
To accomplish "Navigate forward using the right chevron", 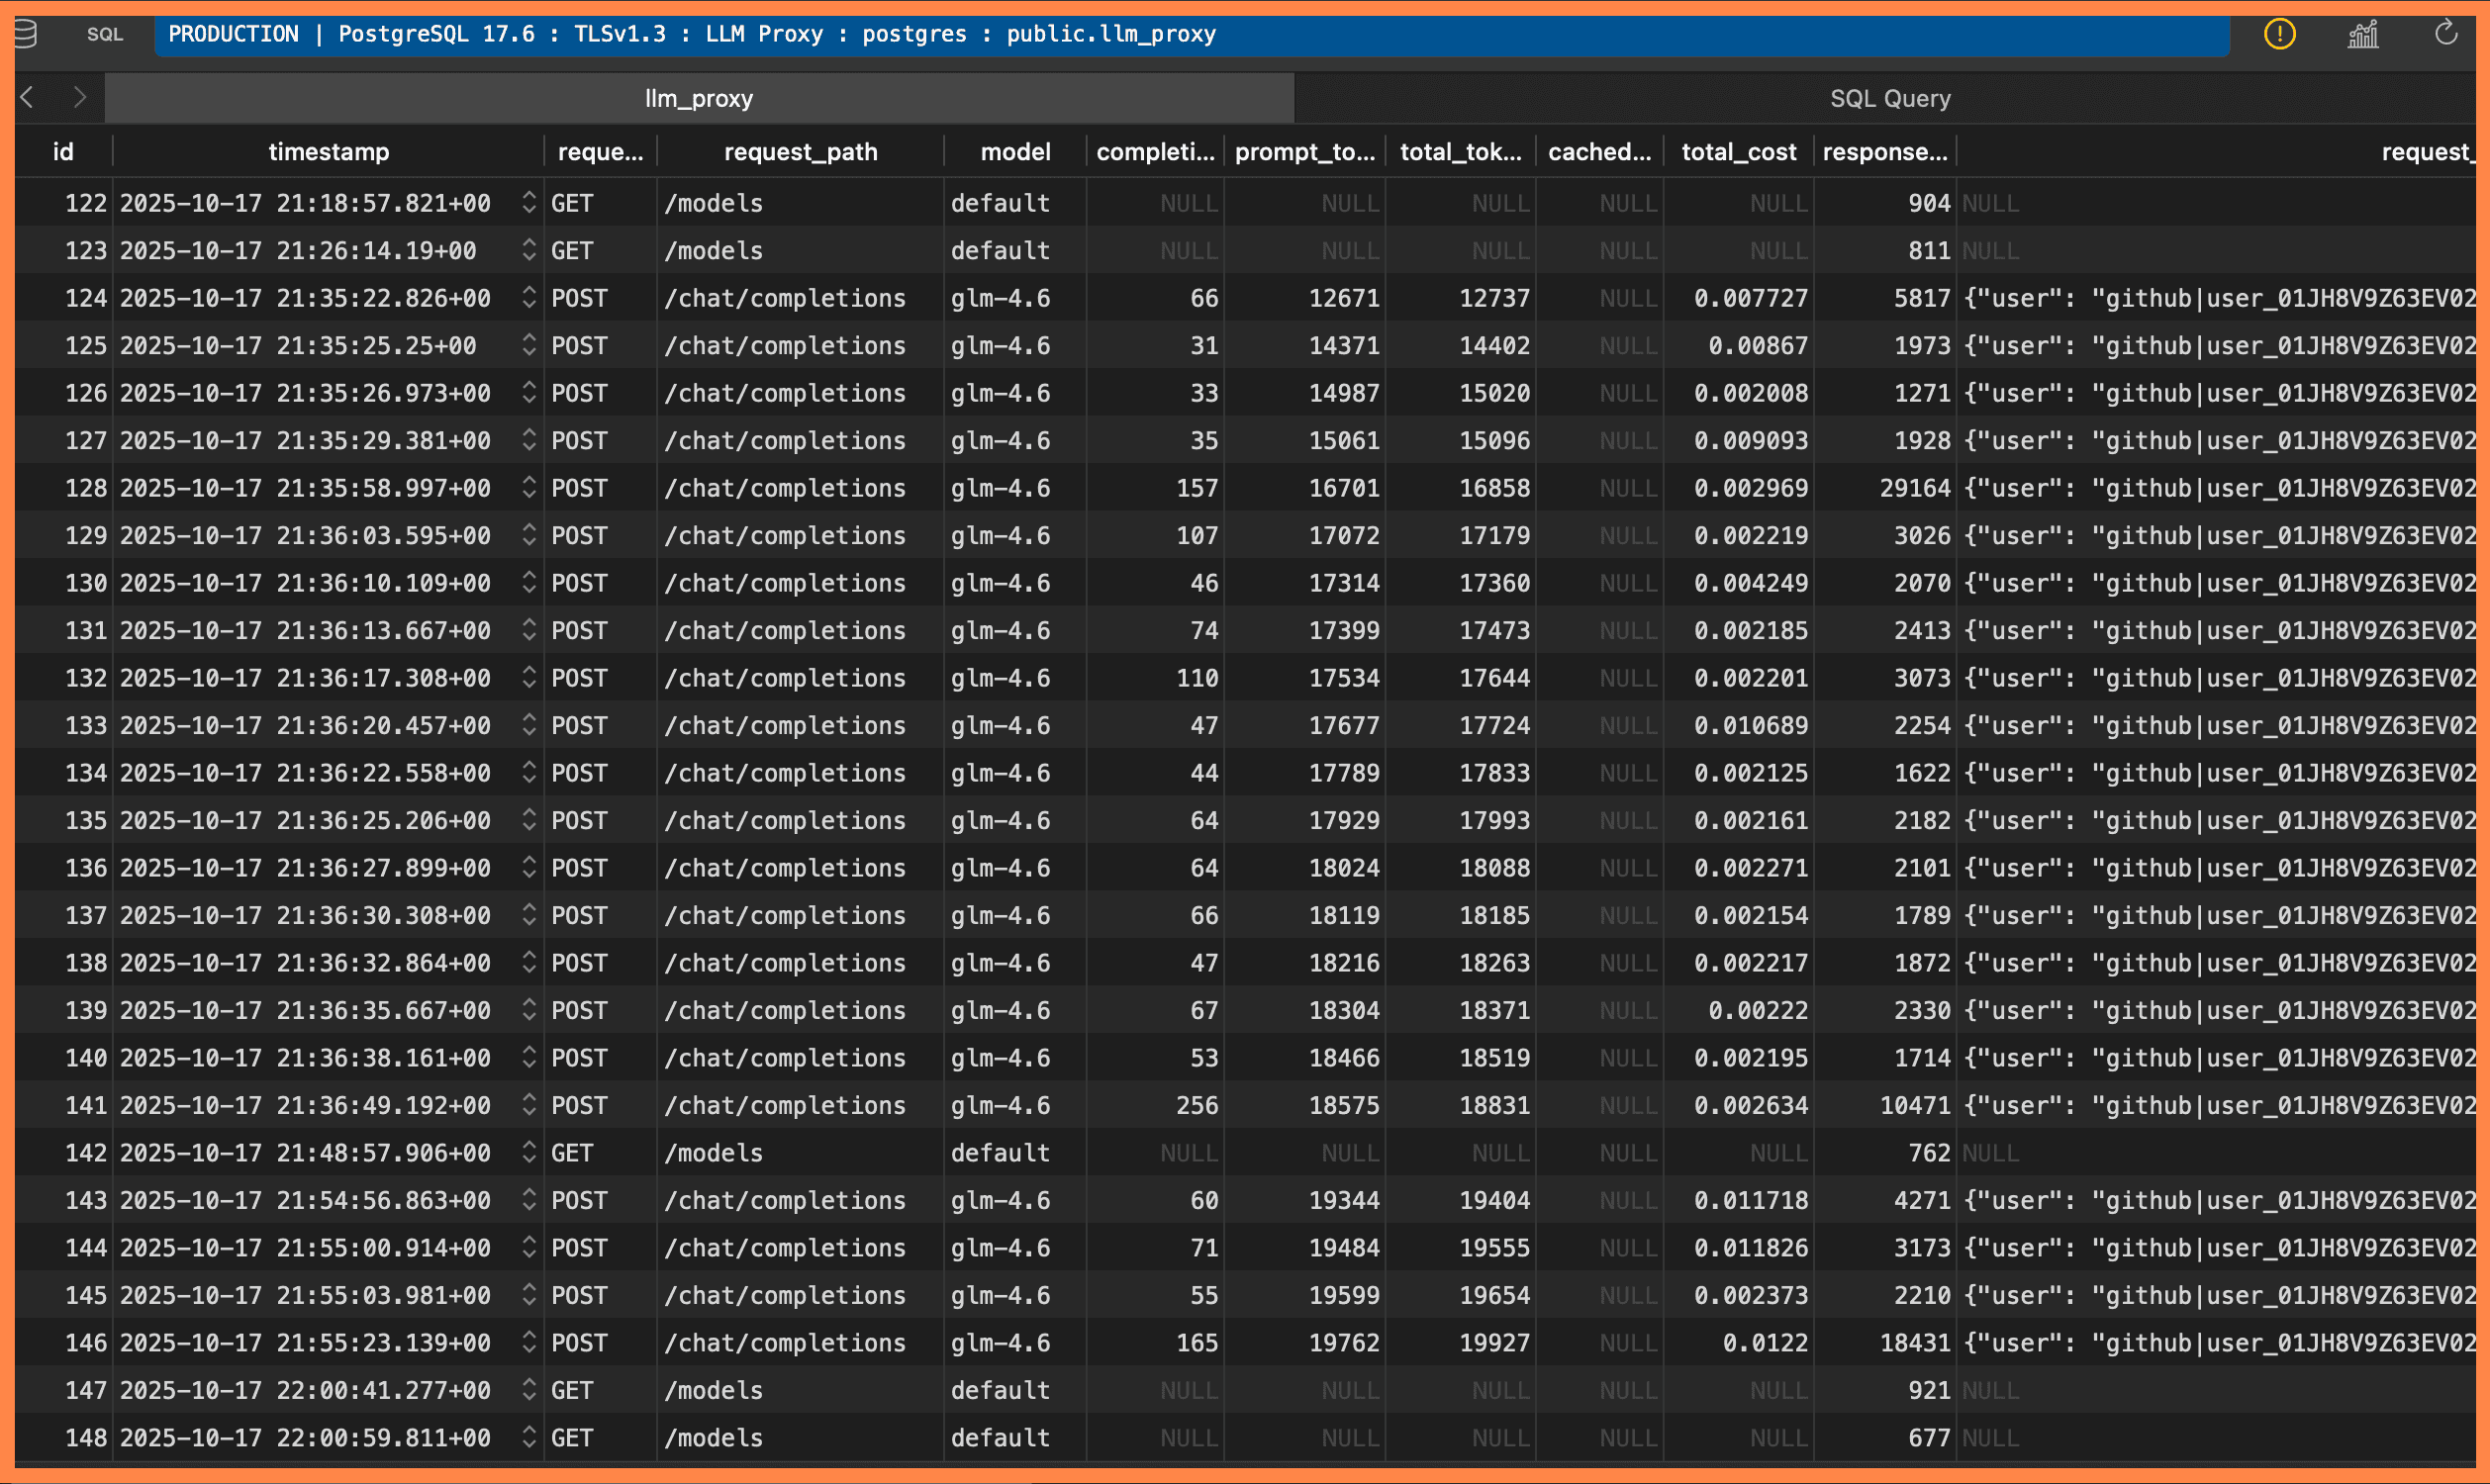I will (80, 97).
